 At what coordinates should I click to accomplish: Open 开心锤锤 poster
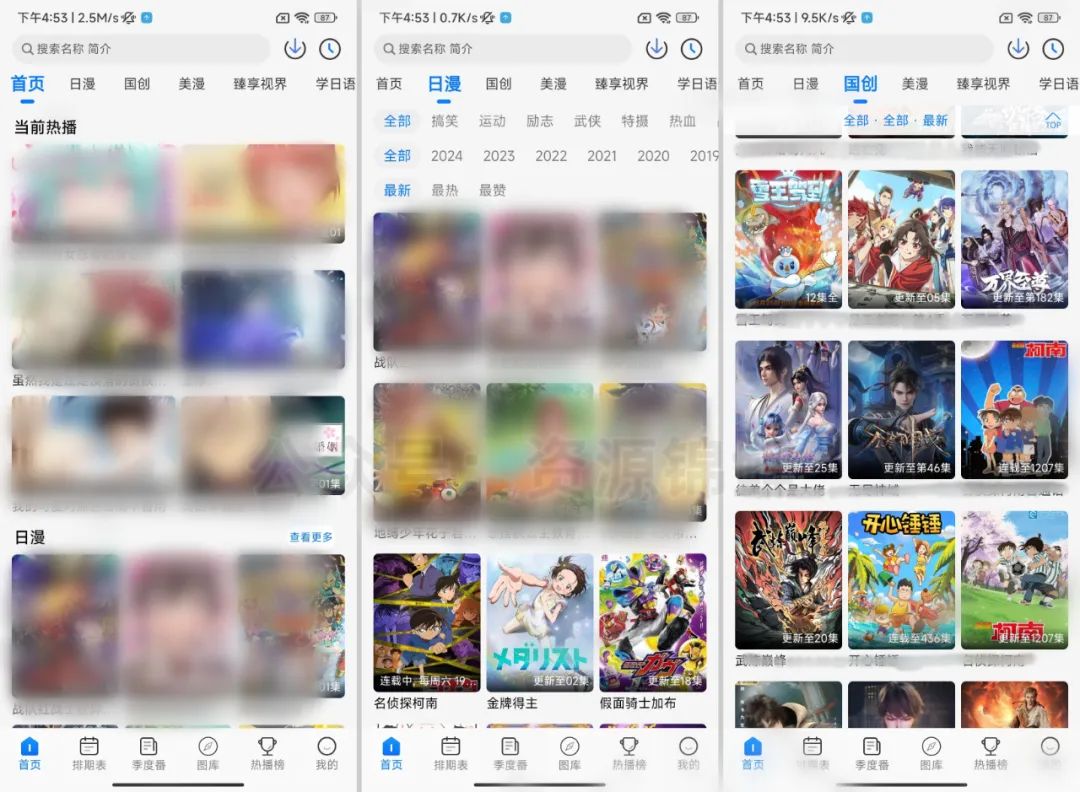[x=902, y=580]
